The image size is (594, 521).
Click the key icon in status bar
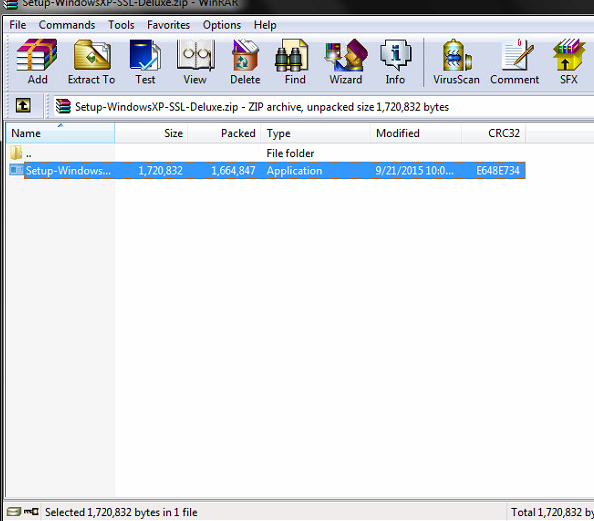(31, 512)
